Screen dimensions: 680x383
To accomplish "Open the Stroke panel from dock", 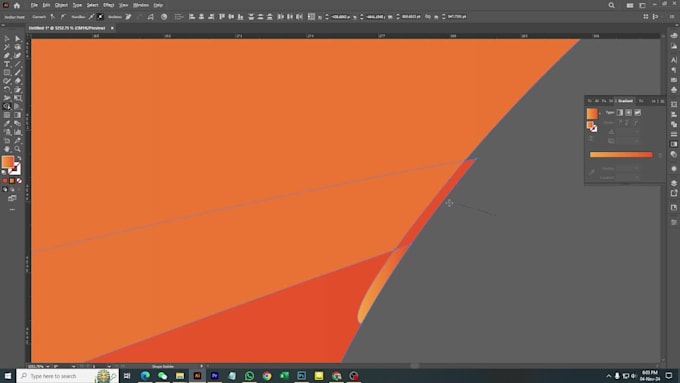I will pos(673,134).
